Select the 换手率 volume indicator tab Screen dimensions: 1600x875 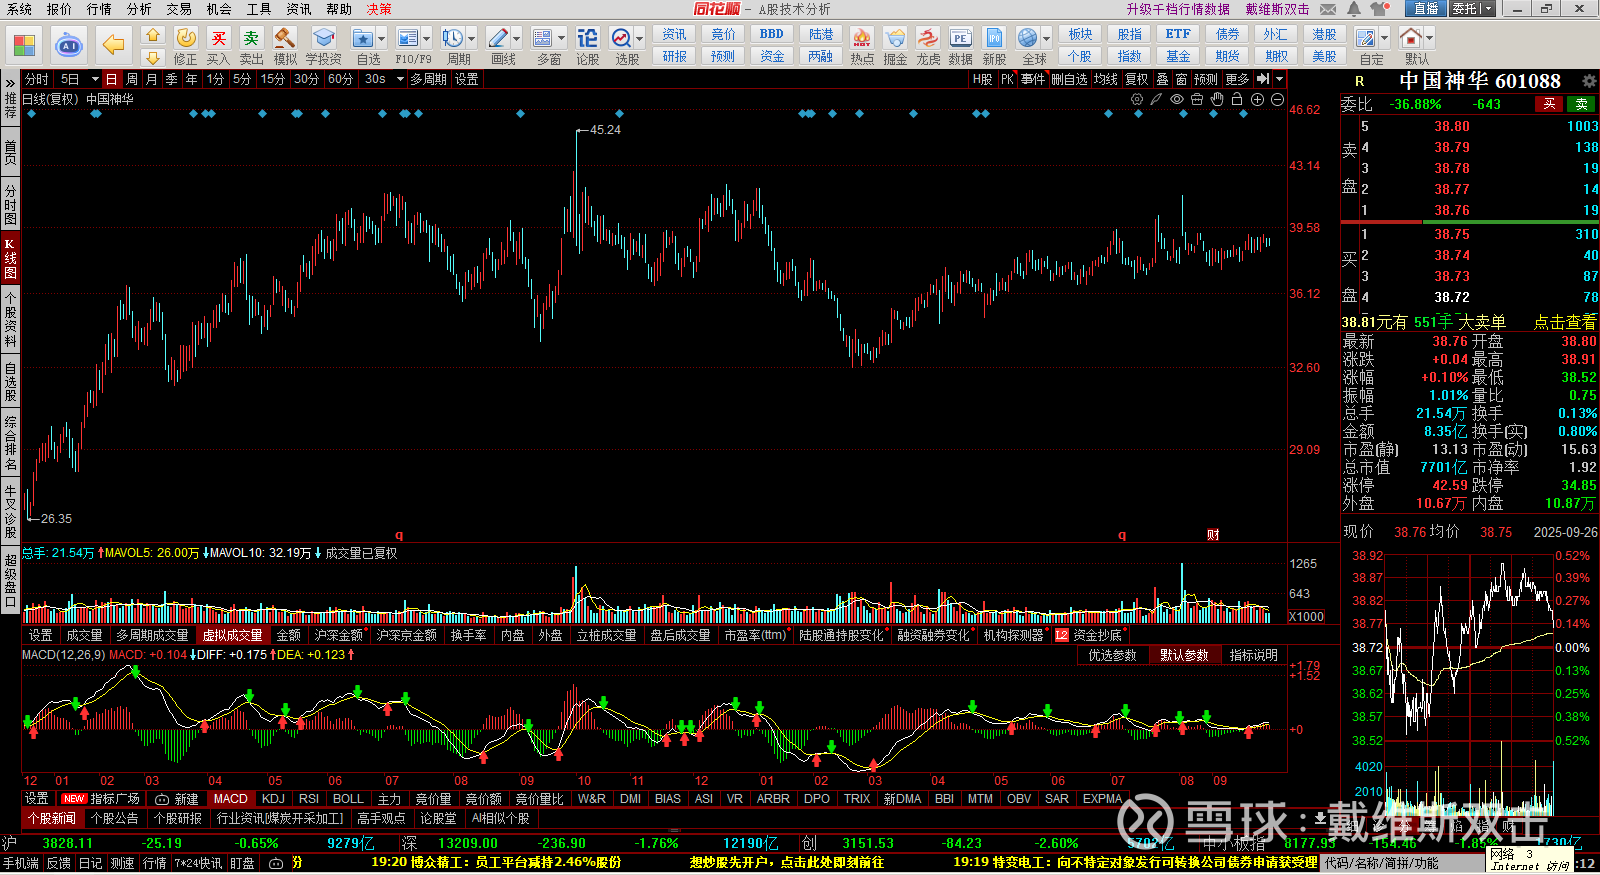(468, 635)
